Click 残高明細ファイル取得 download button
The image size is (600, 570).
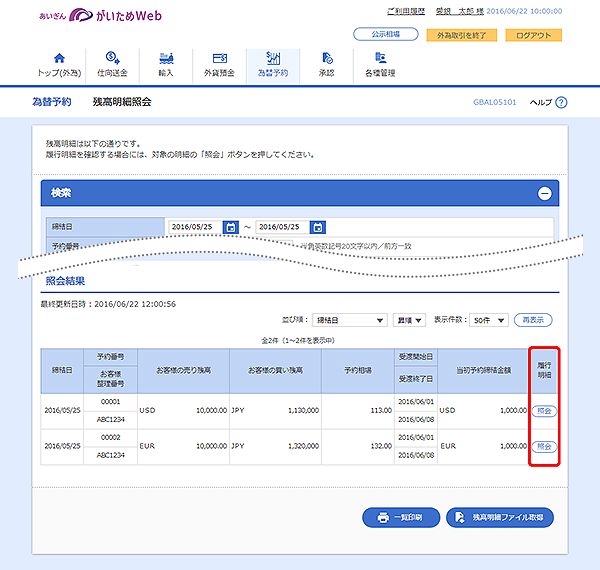pos(500,517)
